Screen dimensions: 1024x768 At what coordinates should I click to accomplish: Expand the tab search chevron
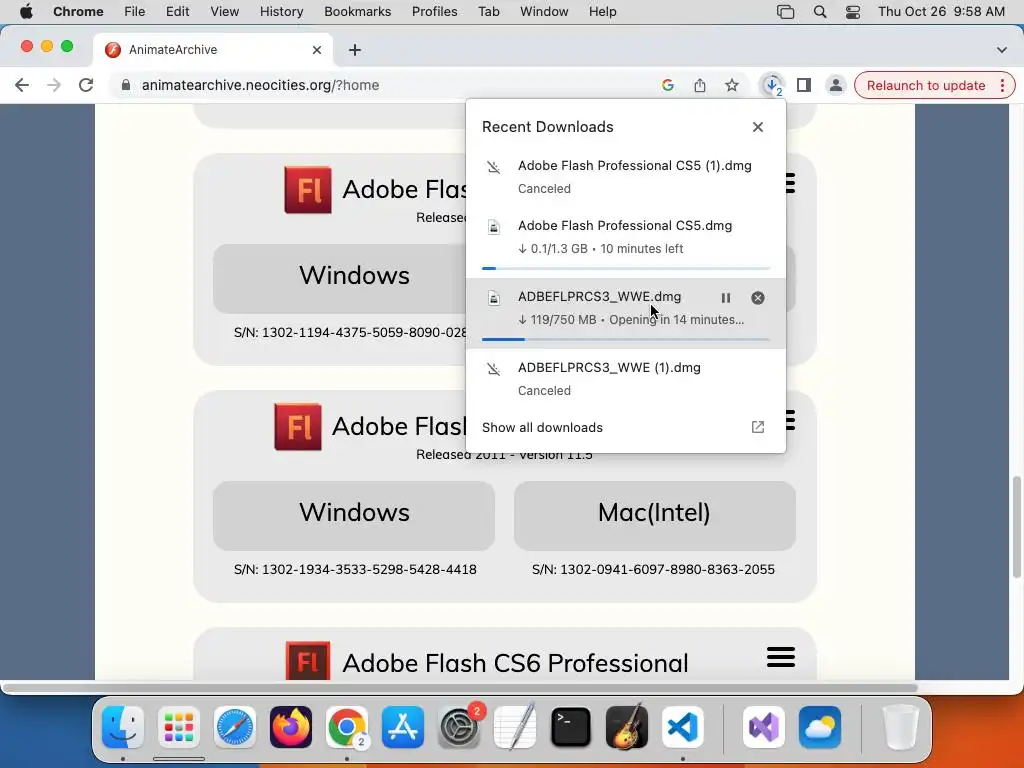tap(1002, 50)
